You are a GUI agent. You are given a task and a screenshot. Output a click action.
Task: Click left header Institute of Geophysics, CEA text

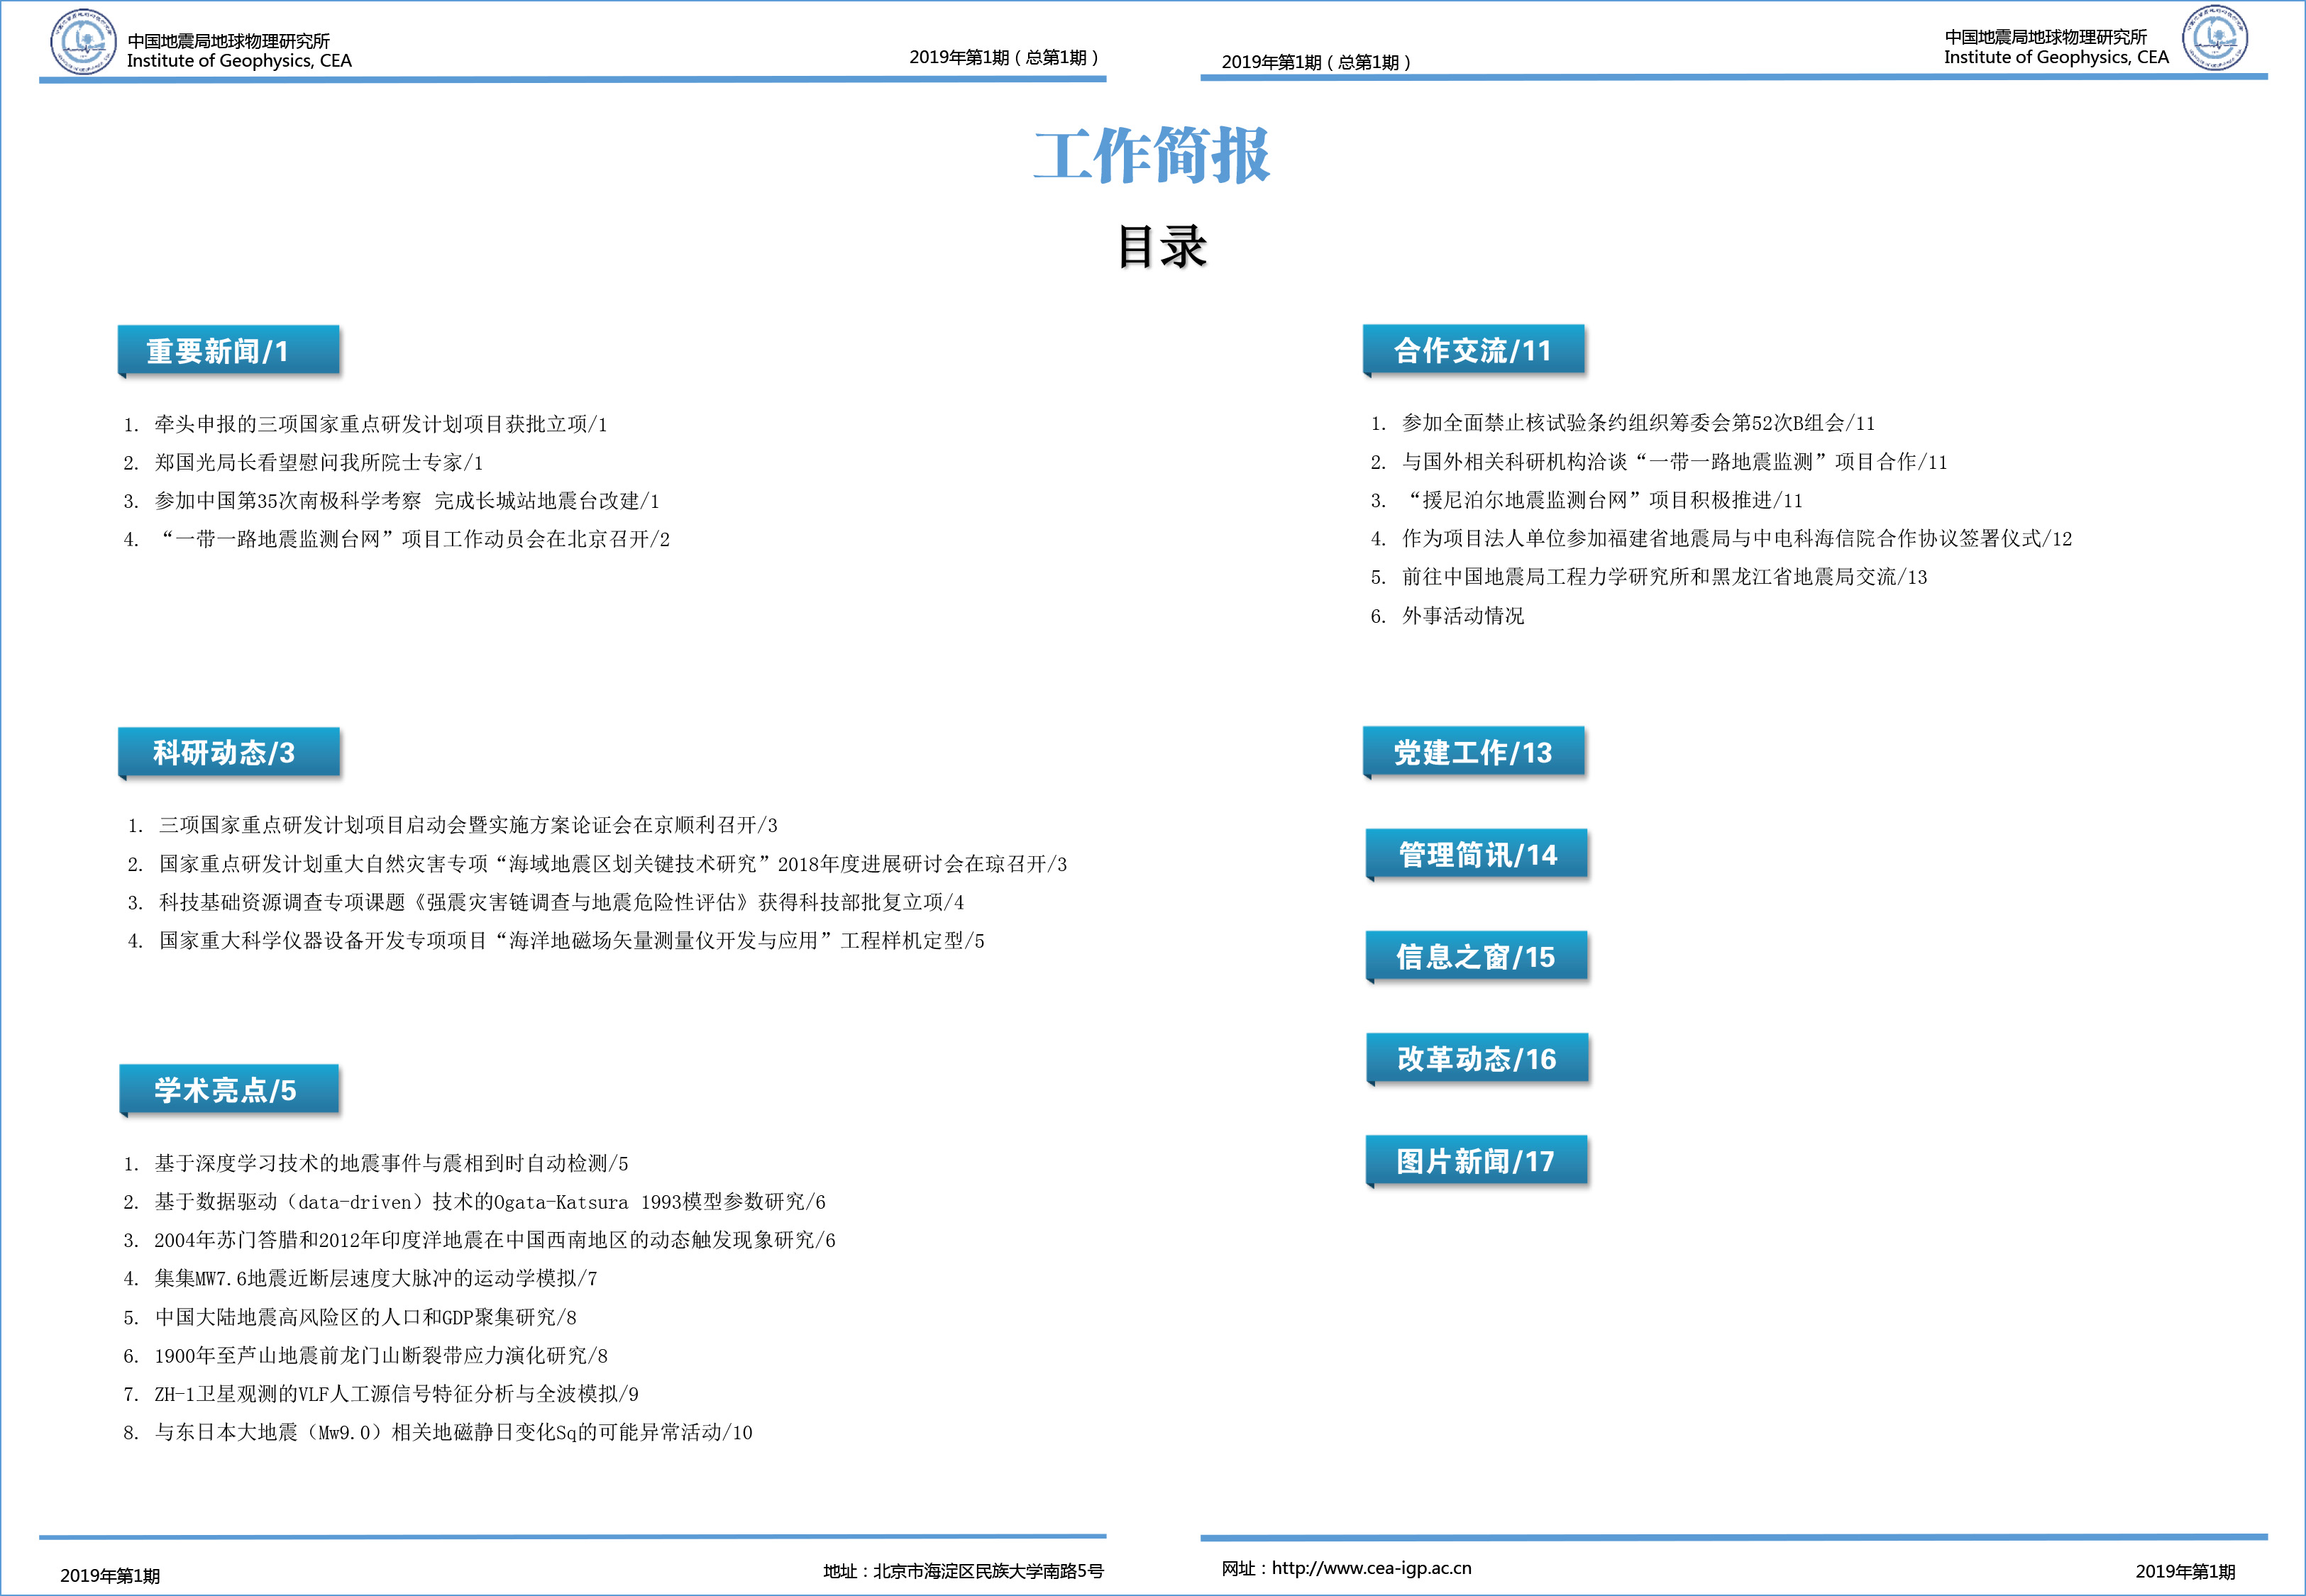point(239,61)
